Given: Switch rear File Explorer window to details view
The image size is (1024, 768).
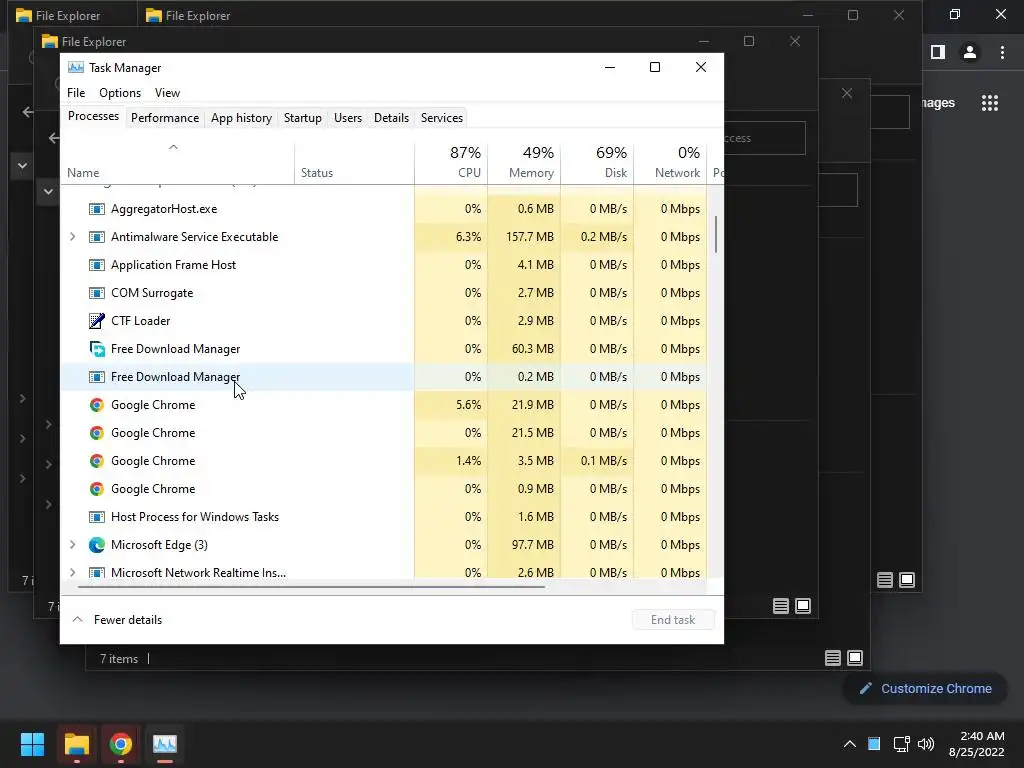Looking at the screenshot, I should [x=885, y=580].
